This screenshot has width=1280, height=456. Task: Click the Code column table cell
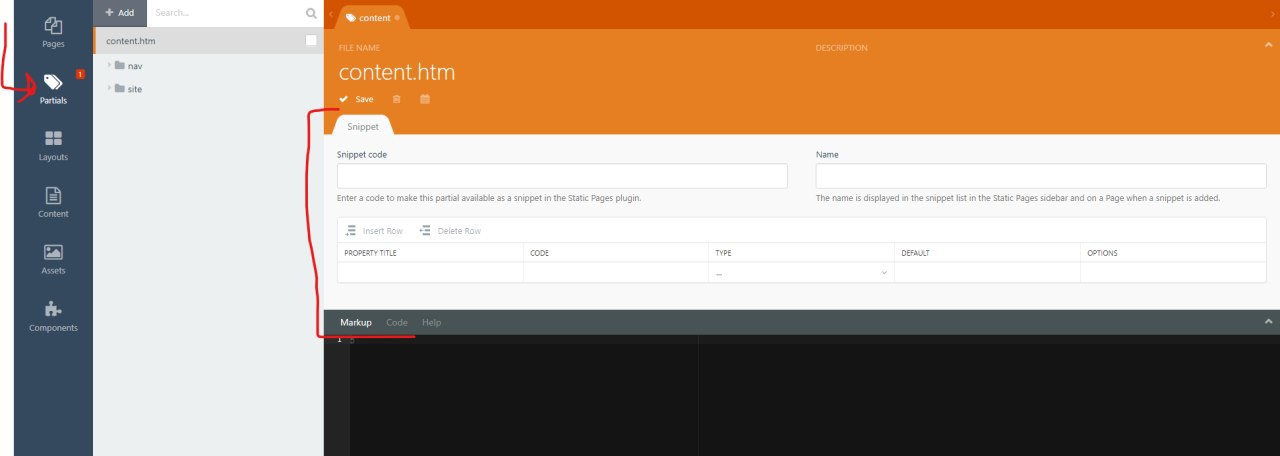[616, 272]
